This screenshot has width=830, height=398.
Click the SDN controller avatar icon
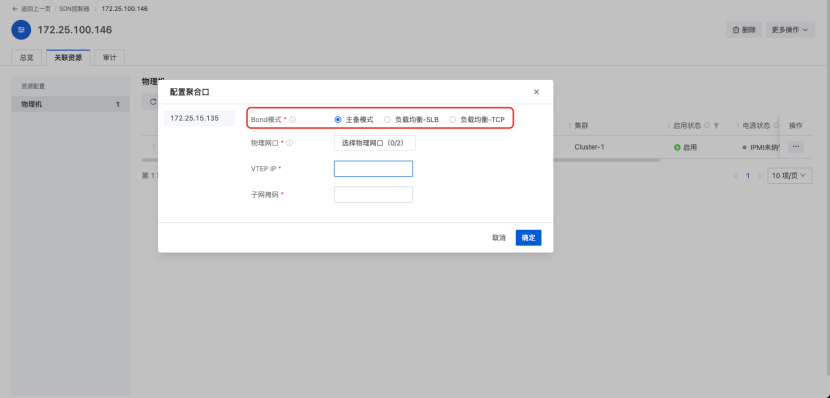(x=21, y=30)
